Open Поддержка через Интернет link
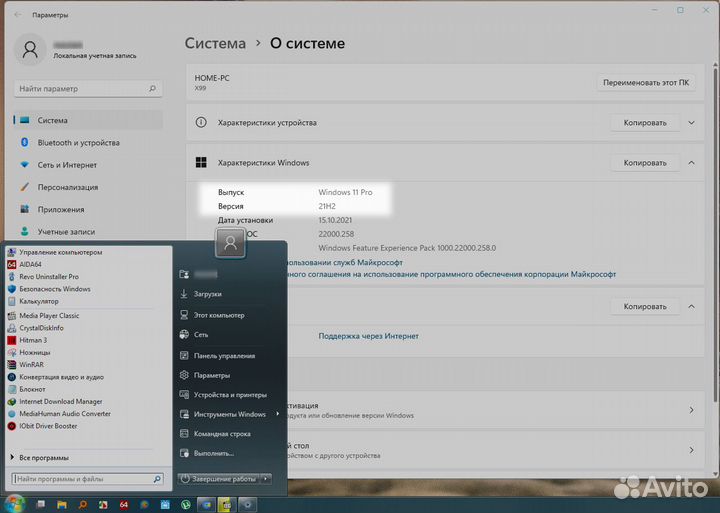The image size is (720, 513). point(368,336)
